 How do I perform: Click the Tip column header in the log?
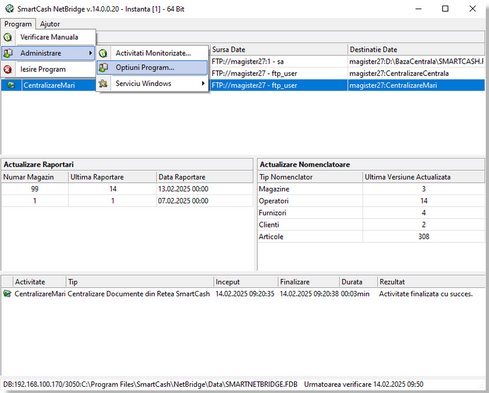click(x=140, y=282)
